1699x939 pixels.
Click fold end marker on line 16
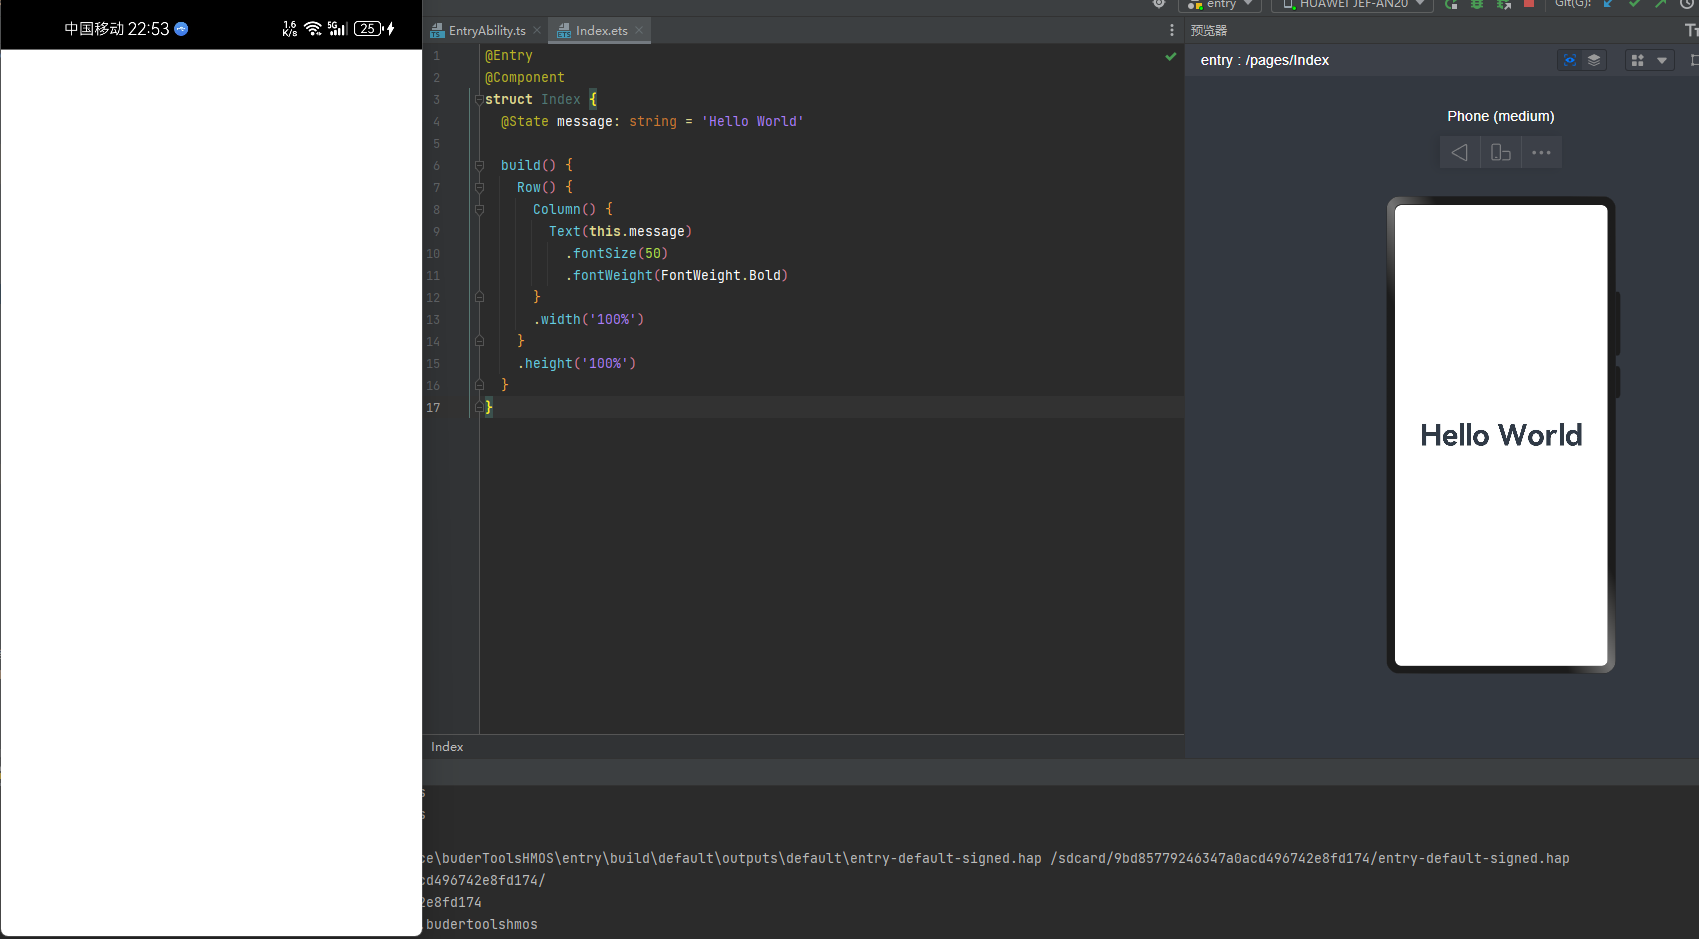pyautogui.click(x=479, y=386)
